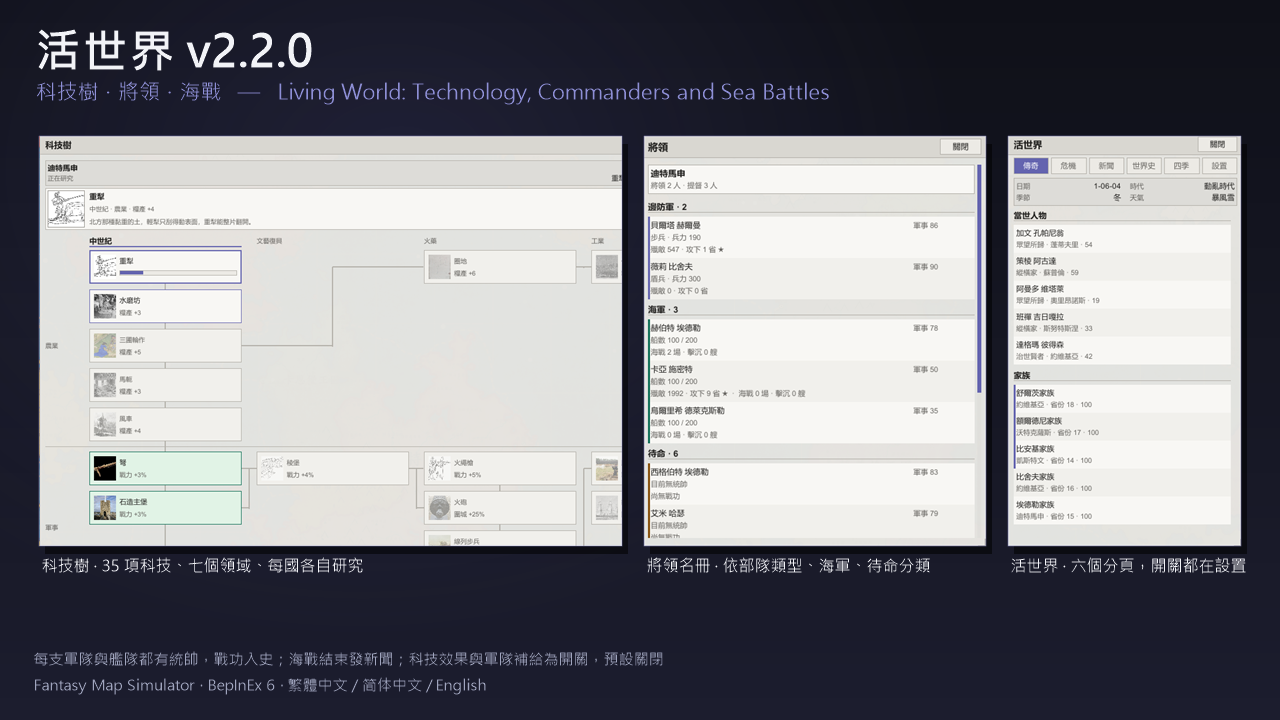Open the 新聞 tab

(x=1105, y=166)
